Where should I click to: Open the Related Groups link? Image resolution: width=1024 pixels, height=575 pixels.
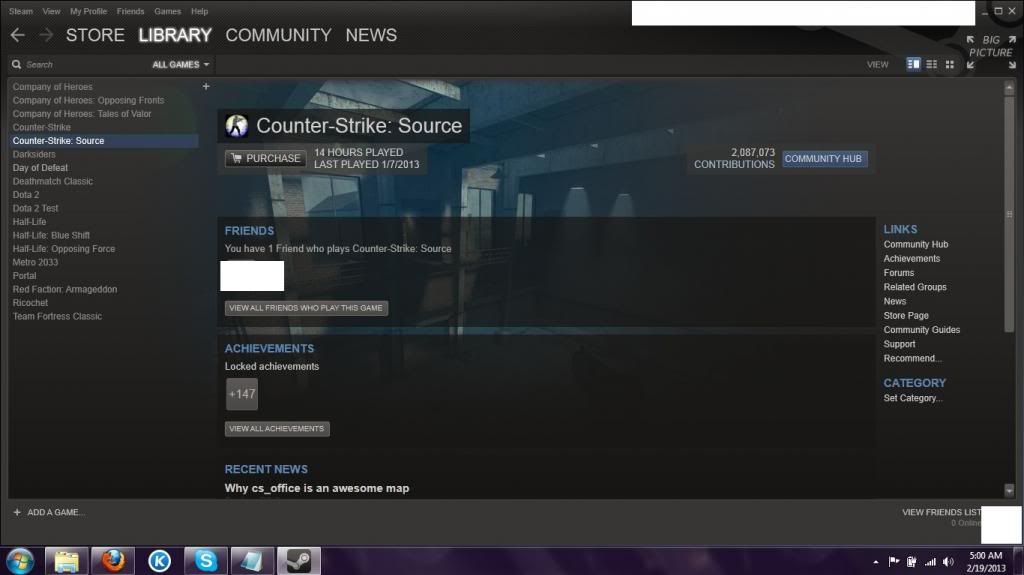point(915,287)
